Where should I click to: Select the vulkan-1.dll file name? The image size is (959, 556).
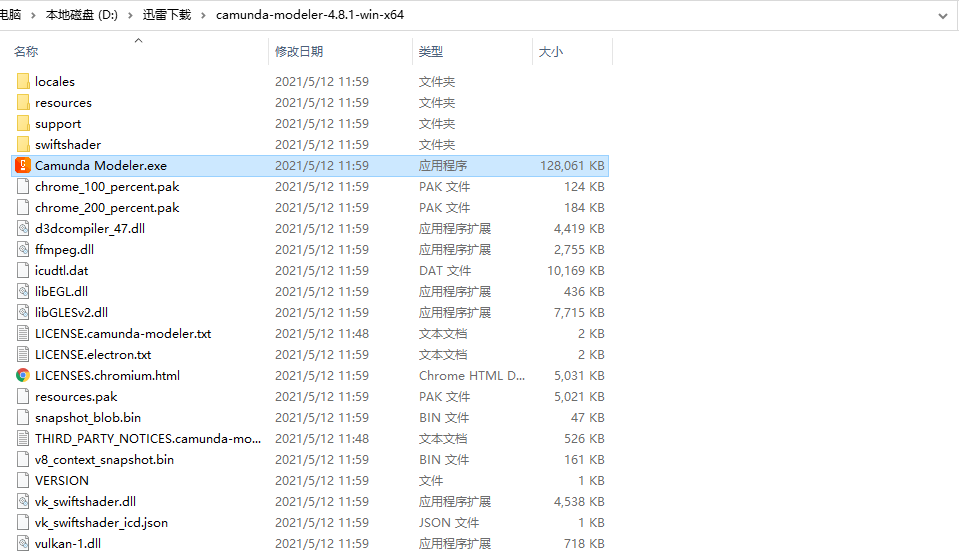click(68, 543)
